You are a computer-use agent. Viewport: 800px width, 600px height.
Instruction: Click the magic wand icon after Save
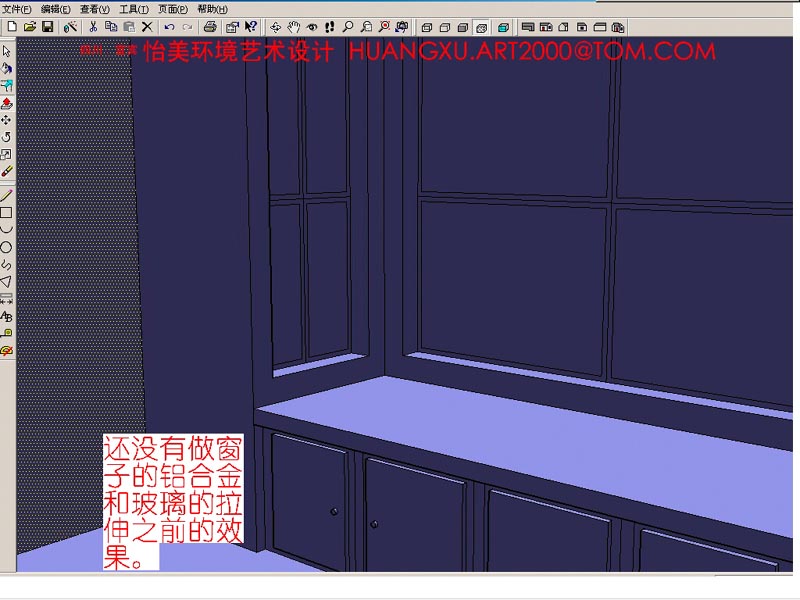coord(70,27)
